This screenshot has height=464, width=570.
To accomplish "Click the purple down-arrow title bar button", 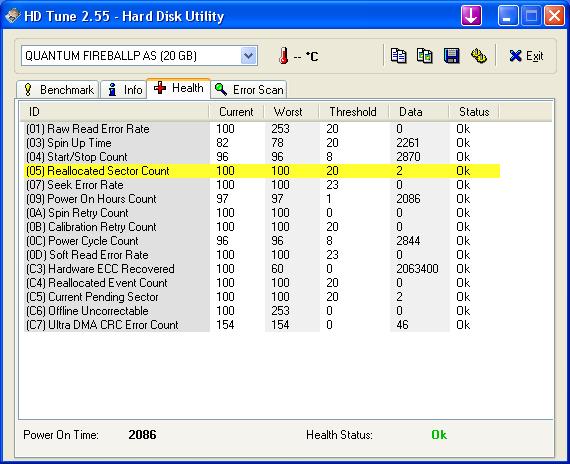I will (471, 16).
